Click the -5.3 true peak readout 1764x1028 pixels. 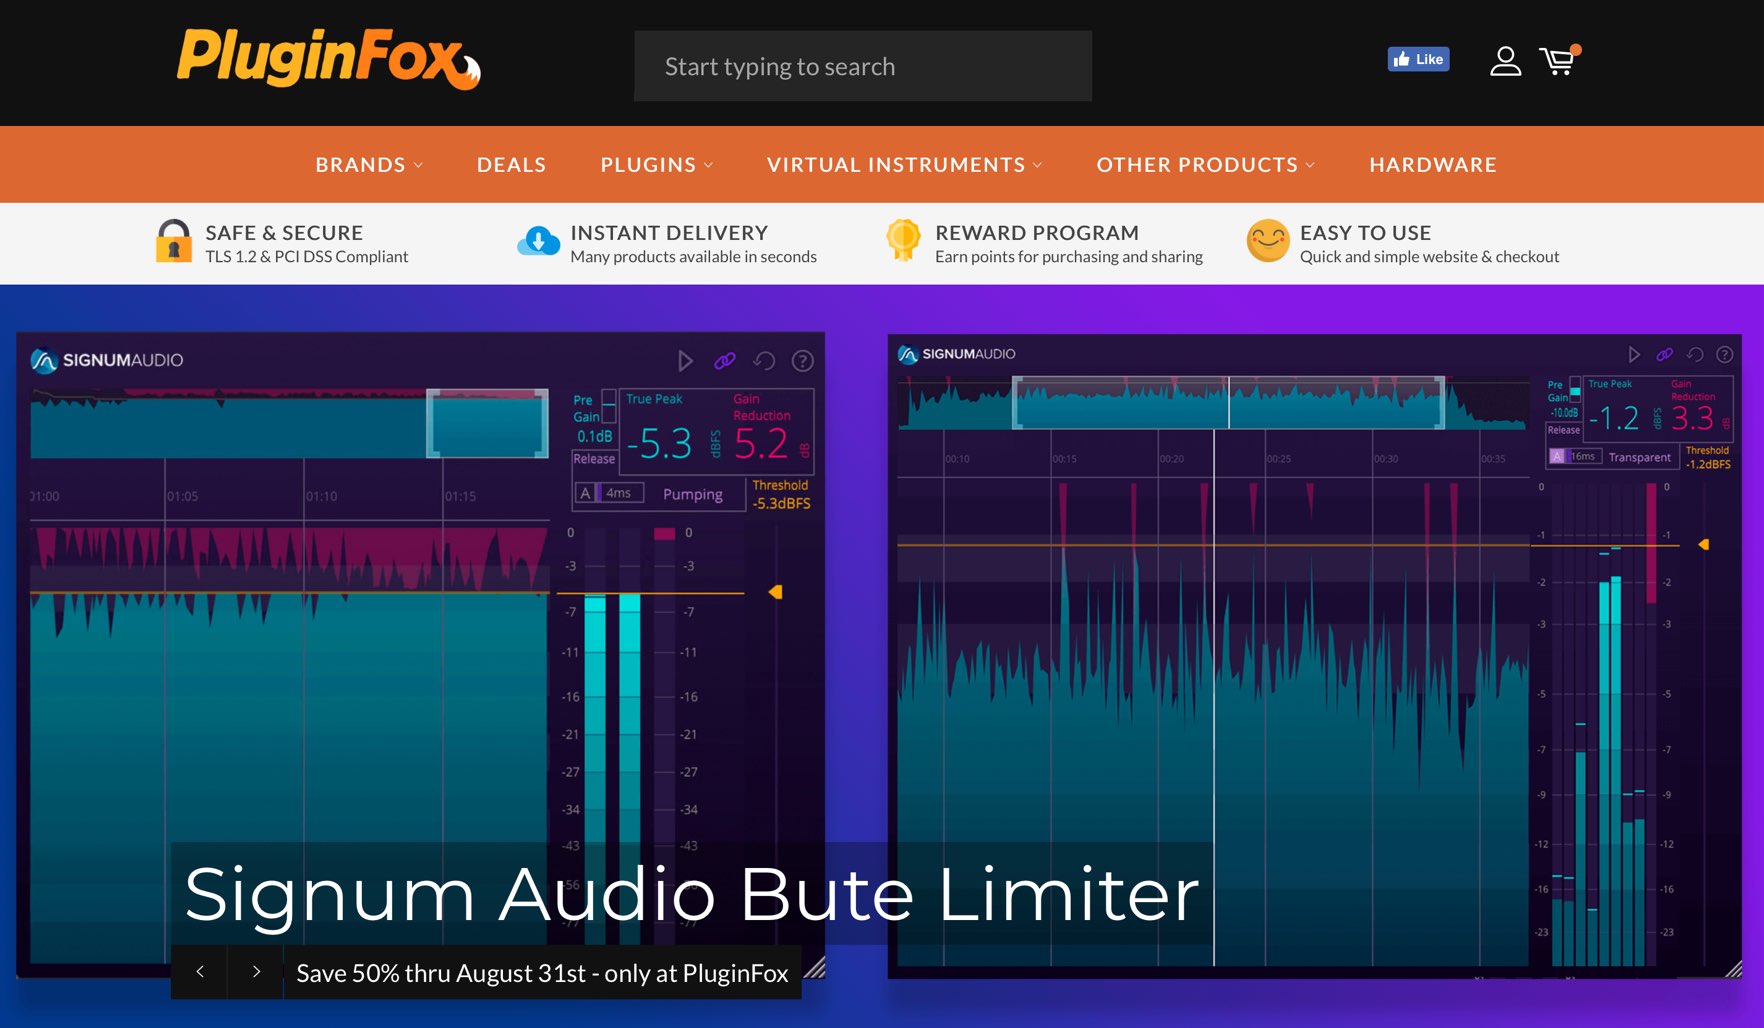click(659, 443)
